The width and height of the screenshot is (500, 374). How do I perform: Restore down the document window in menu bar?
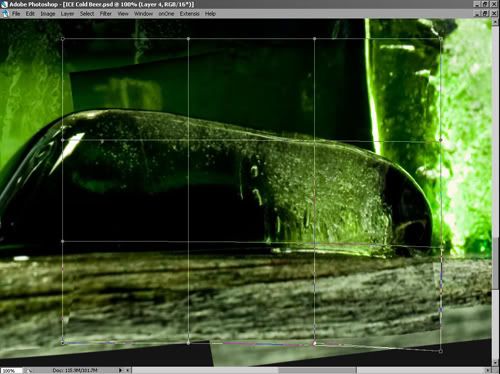(x=486, y=13)
